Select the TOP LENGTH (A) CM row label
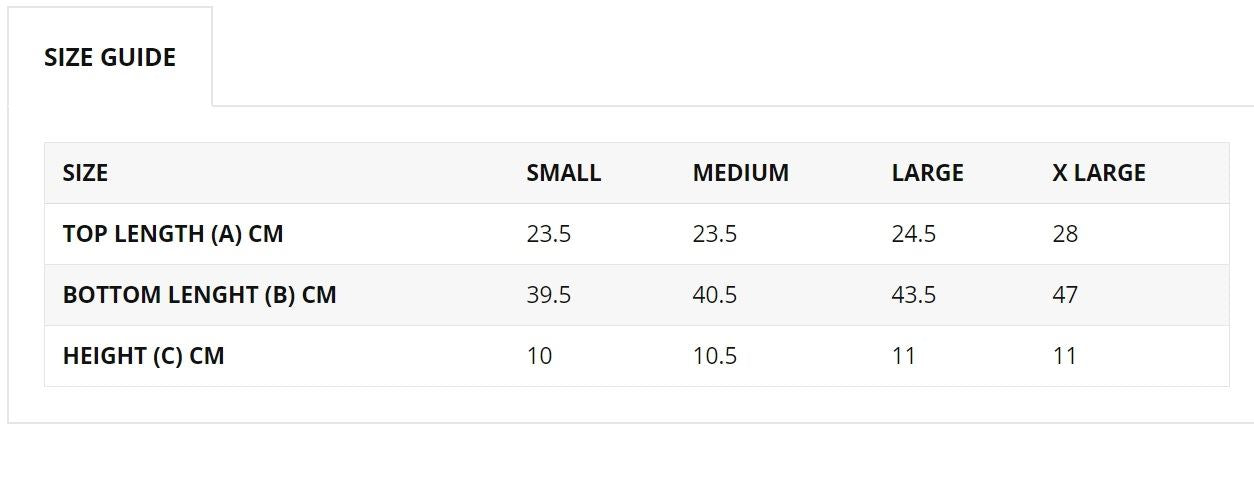The image size is (1254, 502). click(173, 234)
